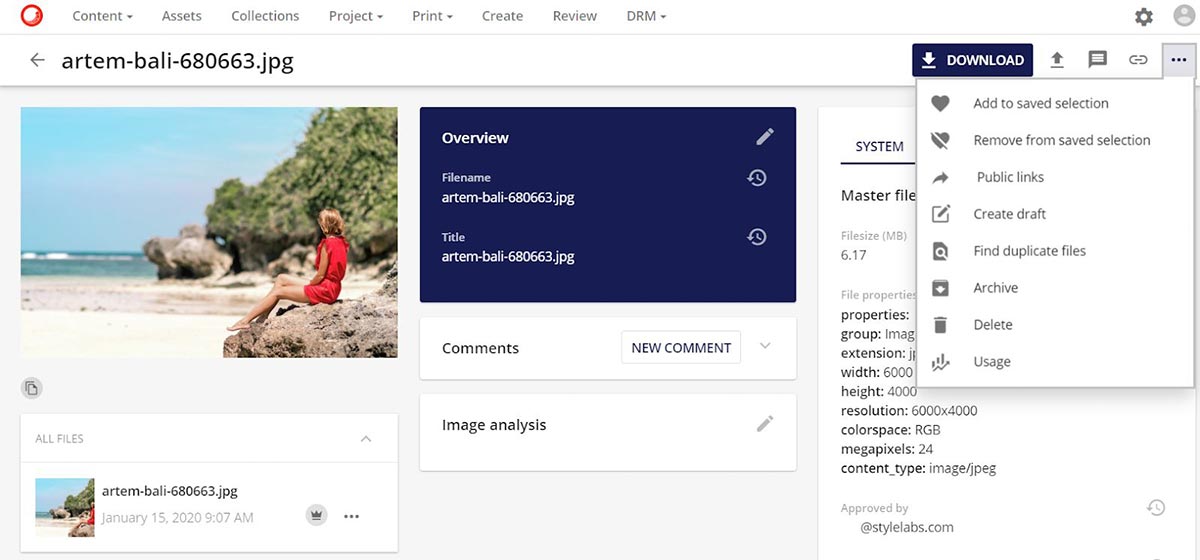Click the Filesize value 6.17
This screenshot has width=1200, height=560.
(x=854, y=255)
